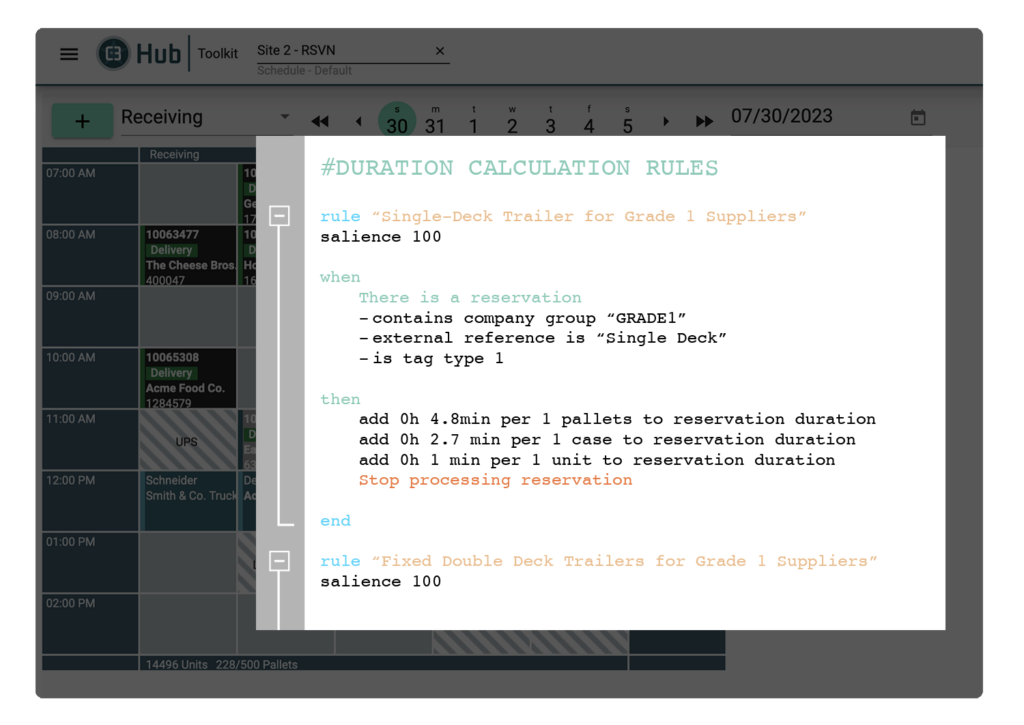
Task: Collapse the Fixed Double Deck Trailers rule
Action: click(x=280, y=560)
